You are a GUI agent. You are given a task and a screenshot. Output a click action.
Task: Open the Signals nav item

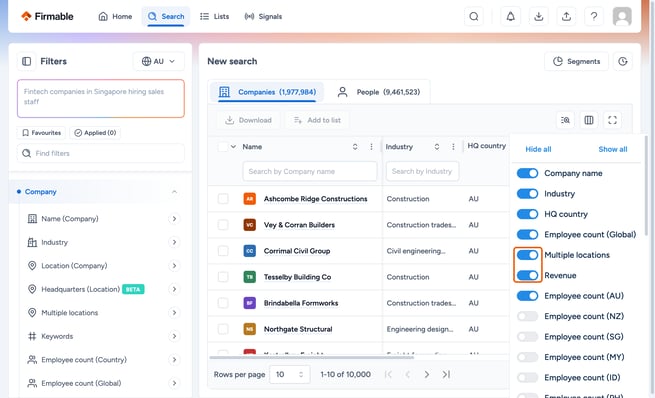pos(263,16)
